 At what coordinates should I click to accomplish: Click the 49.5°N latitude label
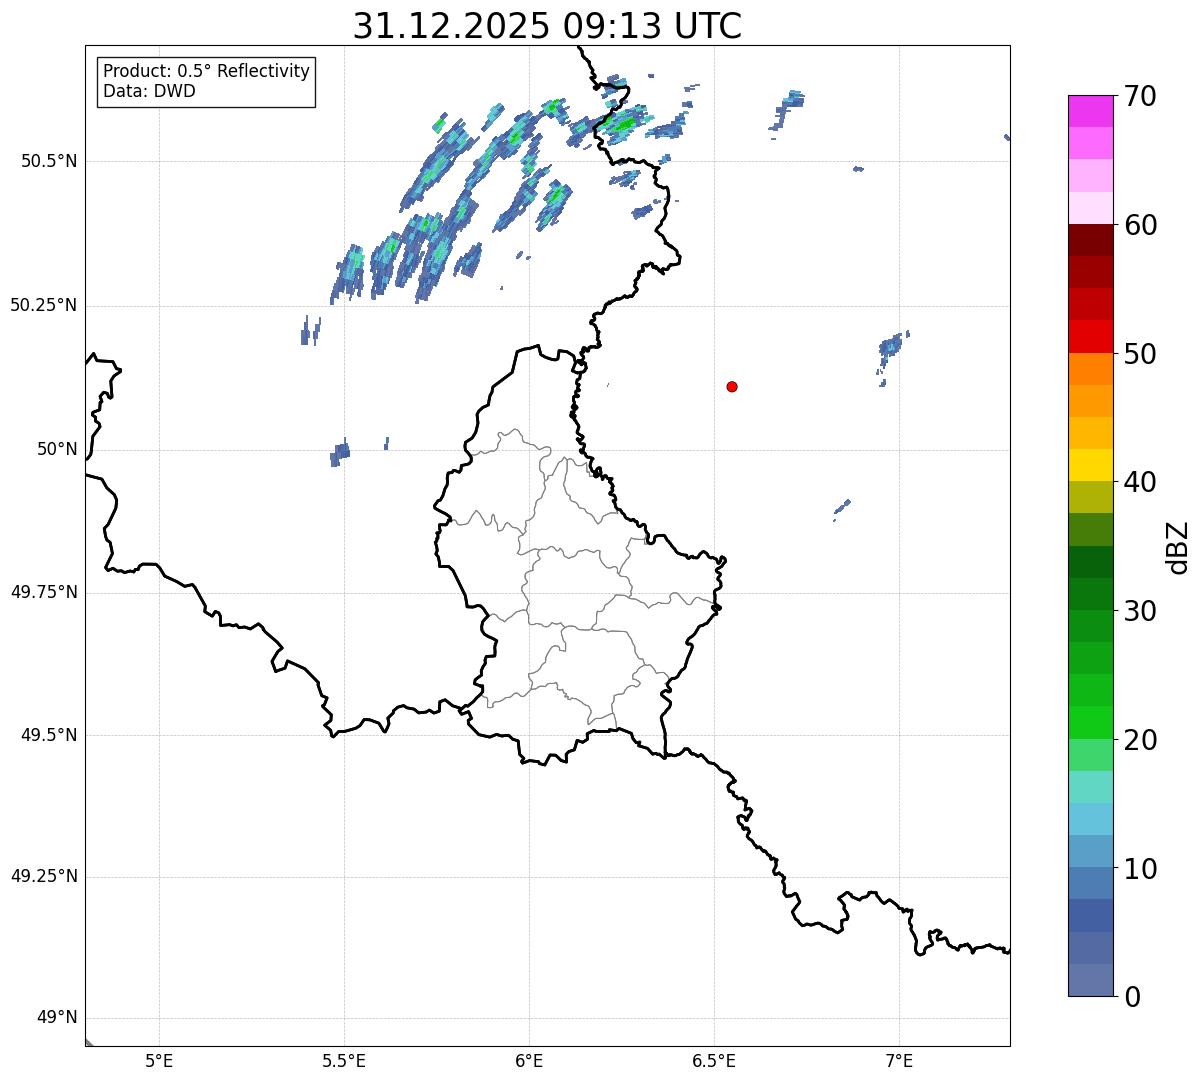[49, 735]
